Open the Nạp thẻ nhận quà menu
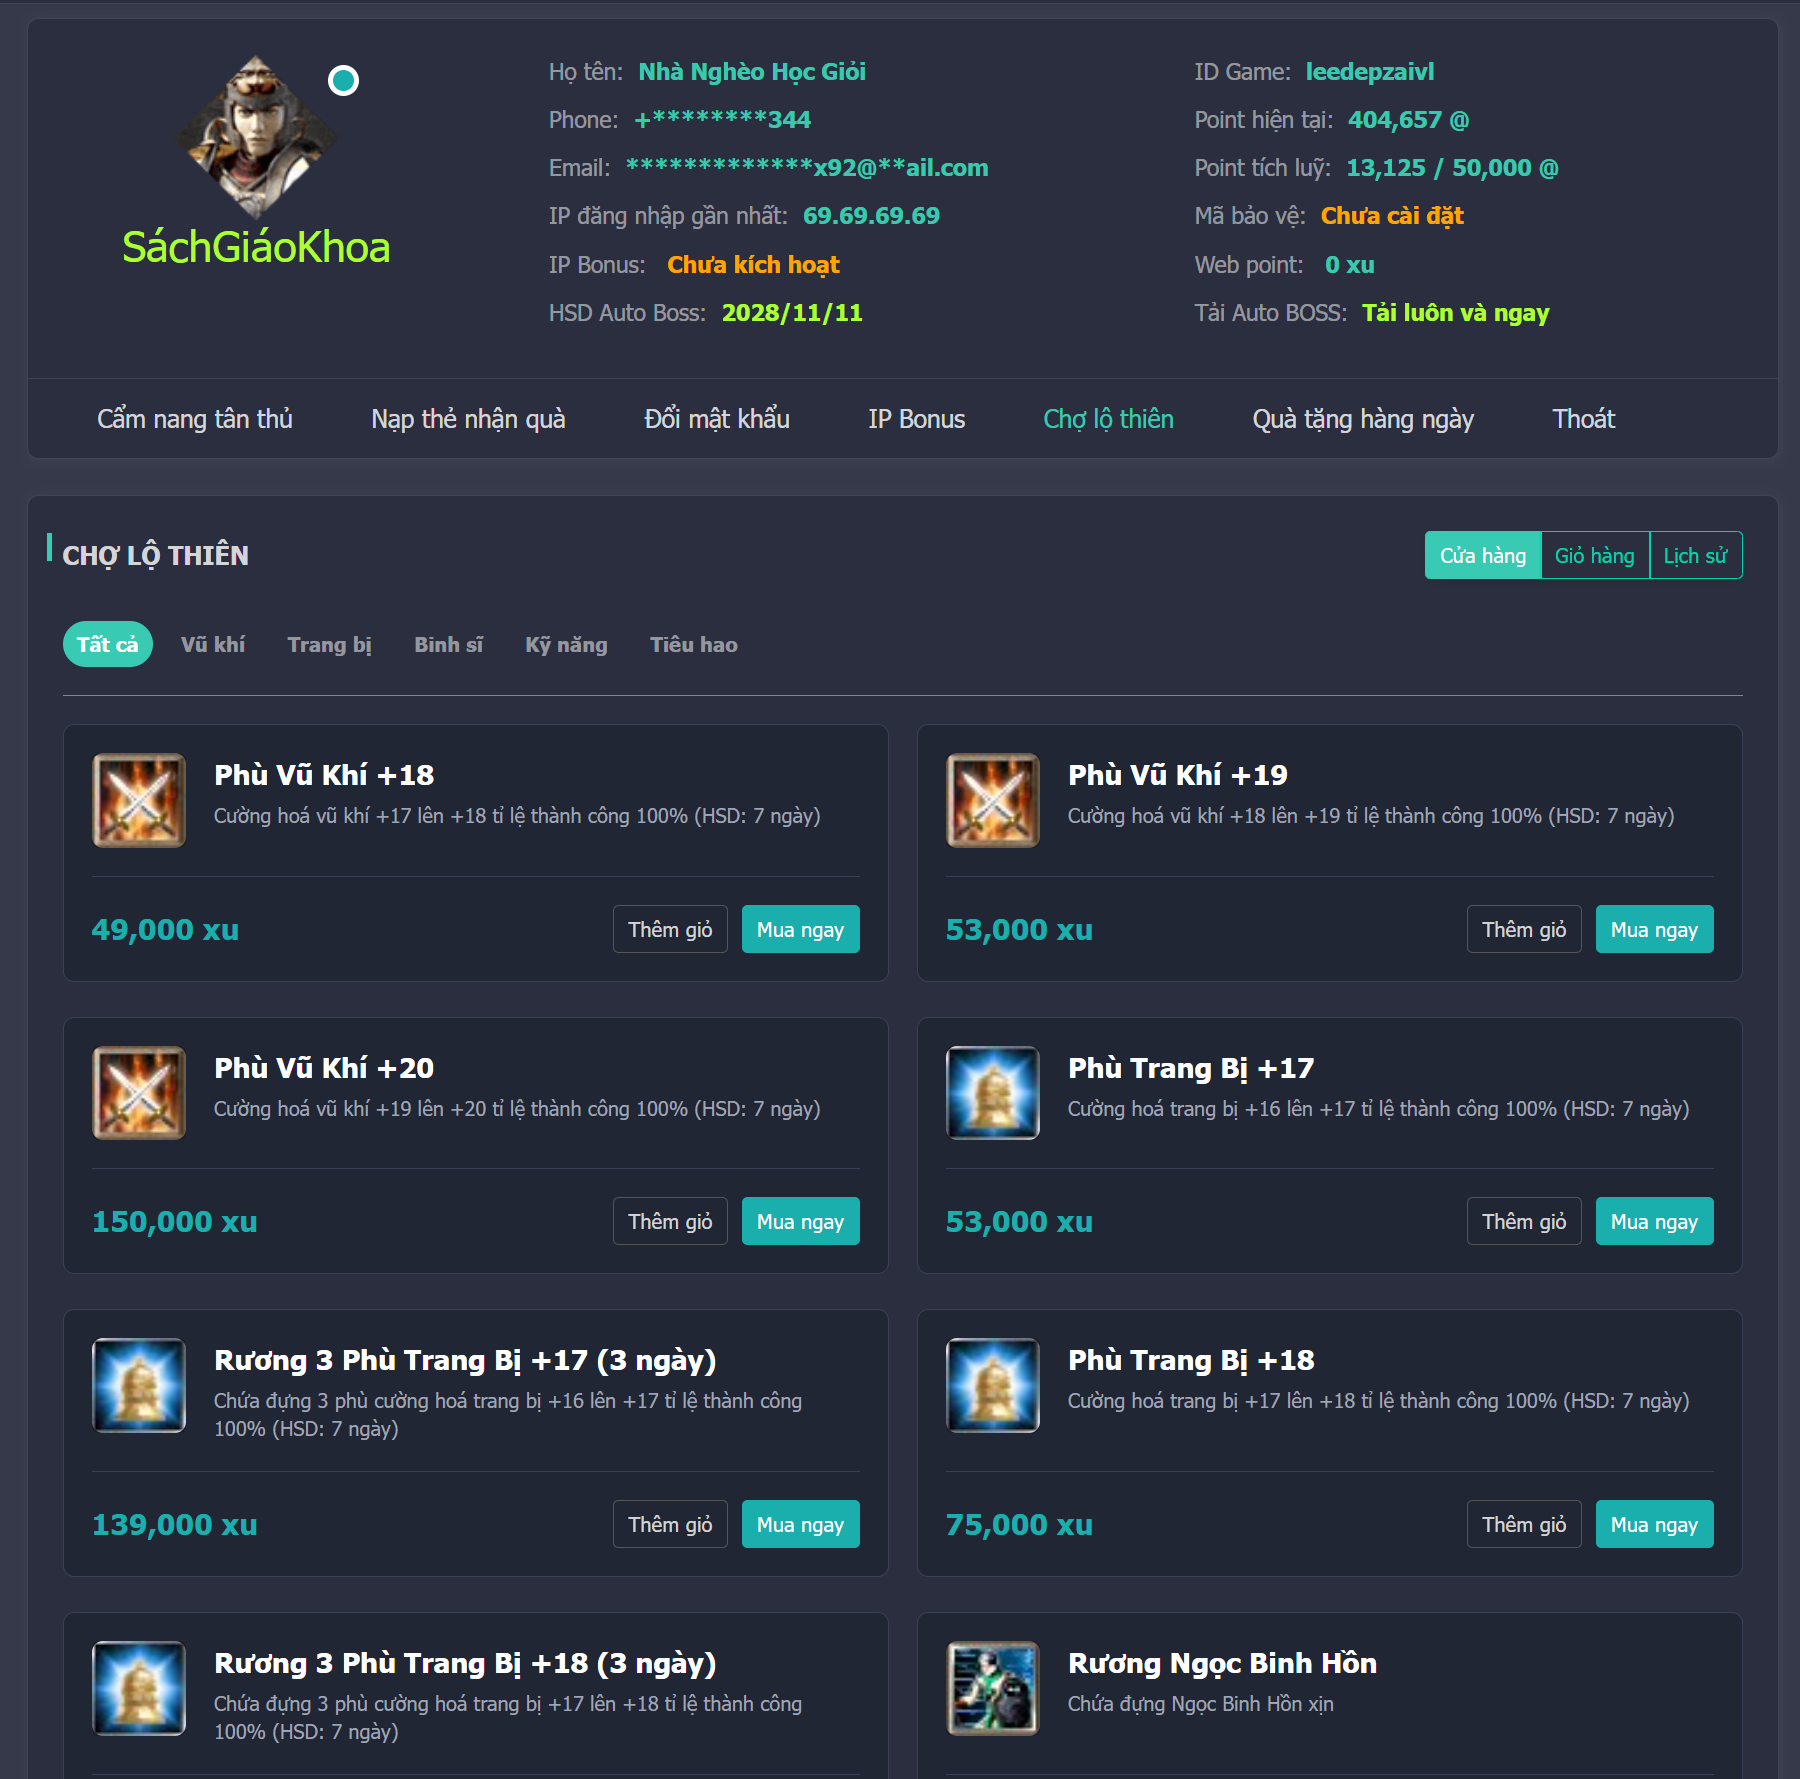Screen dimensions: 1800x1779 click(468, 419)
